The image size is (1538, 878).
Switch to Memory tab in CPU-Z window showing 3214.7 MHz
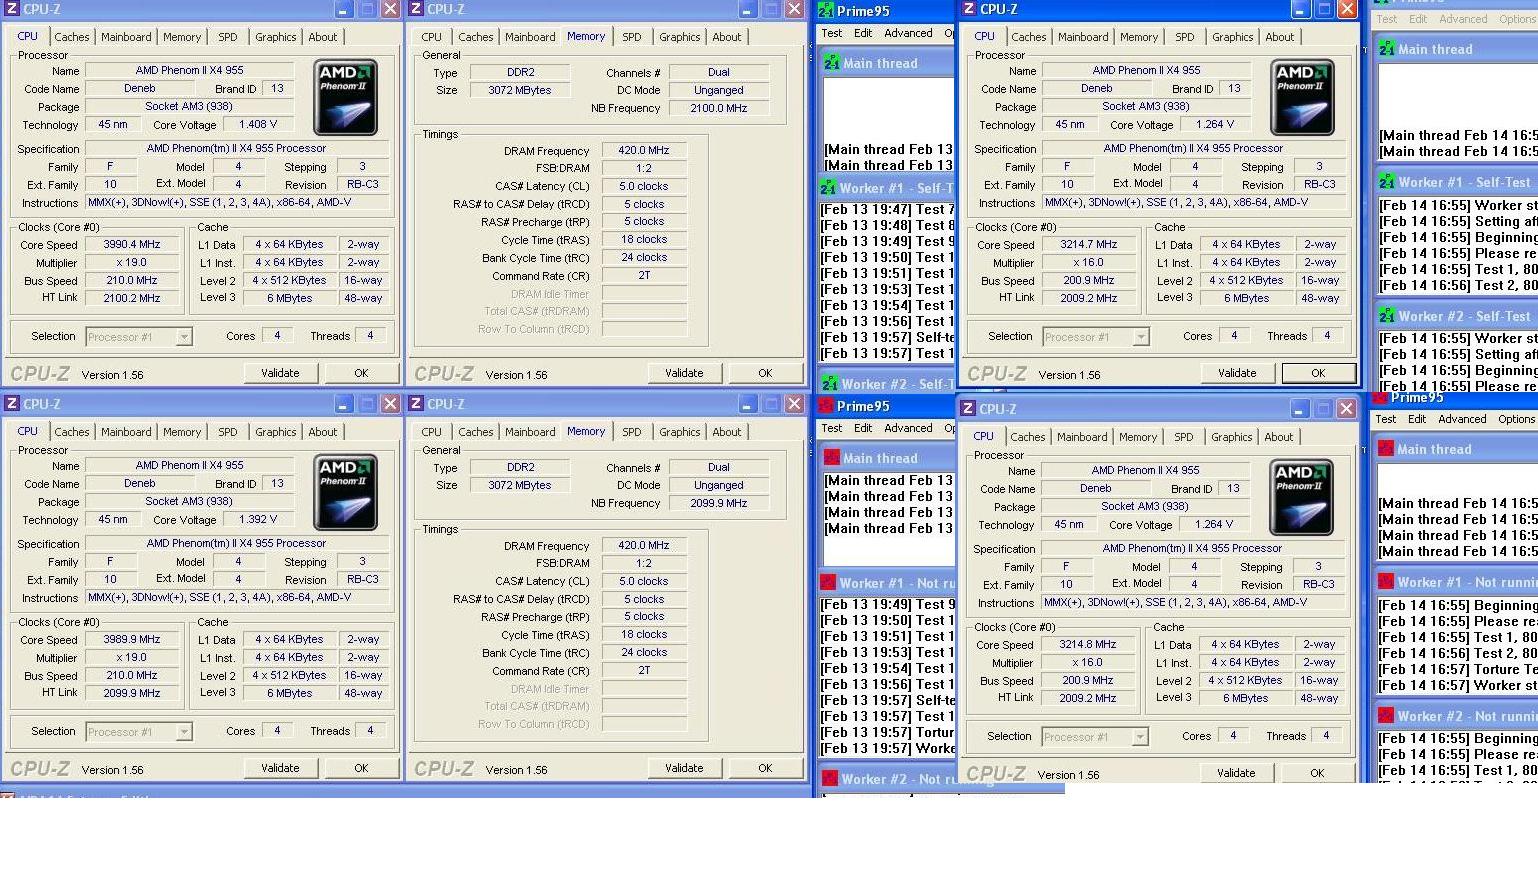pos(1139,37)
